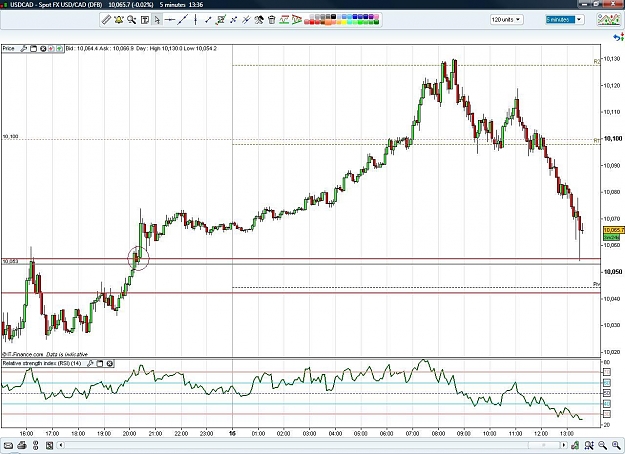The image size is (625, 454).
Task: Select the blue cross-lines tool
Action: pyautogui.click(x=234, y=20)
